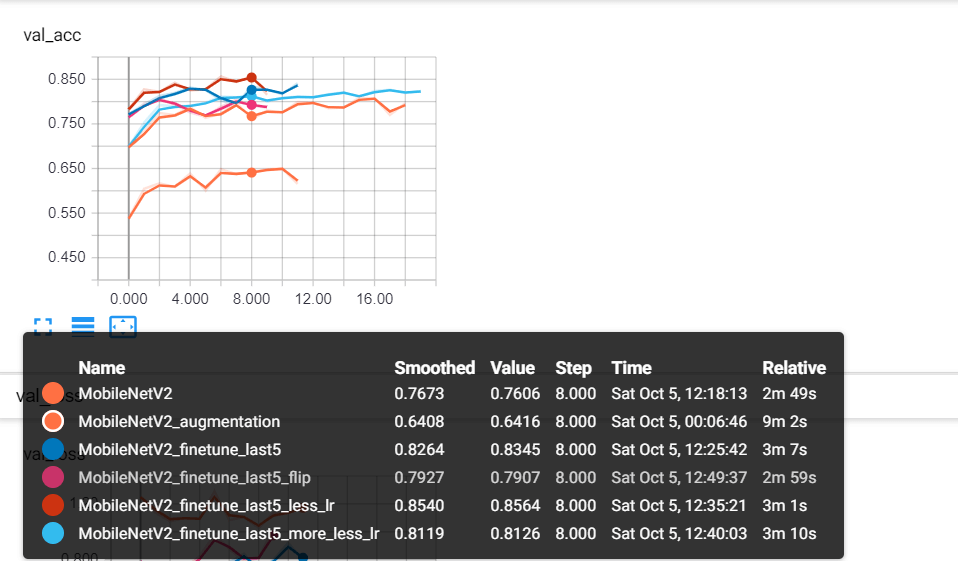Click the Name column header in tooltip

click(101, 368)
